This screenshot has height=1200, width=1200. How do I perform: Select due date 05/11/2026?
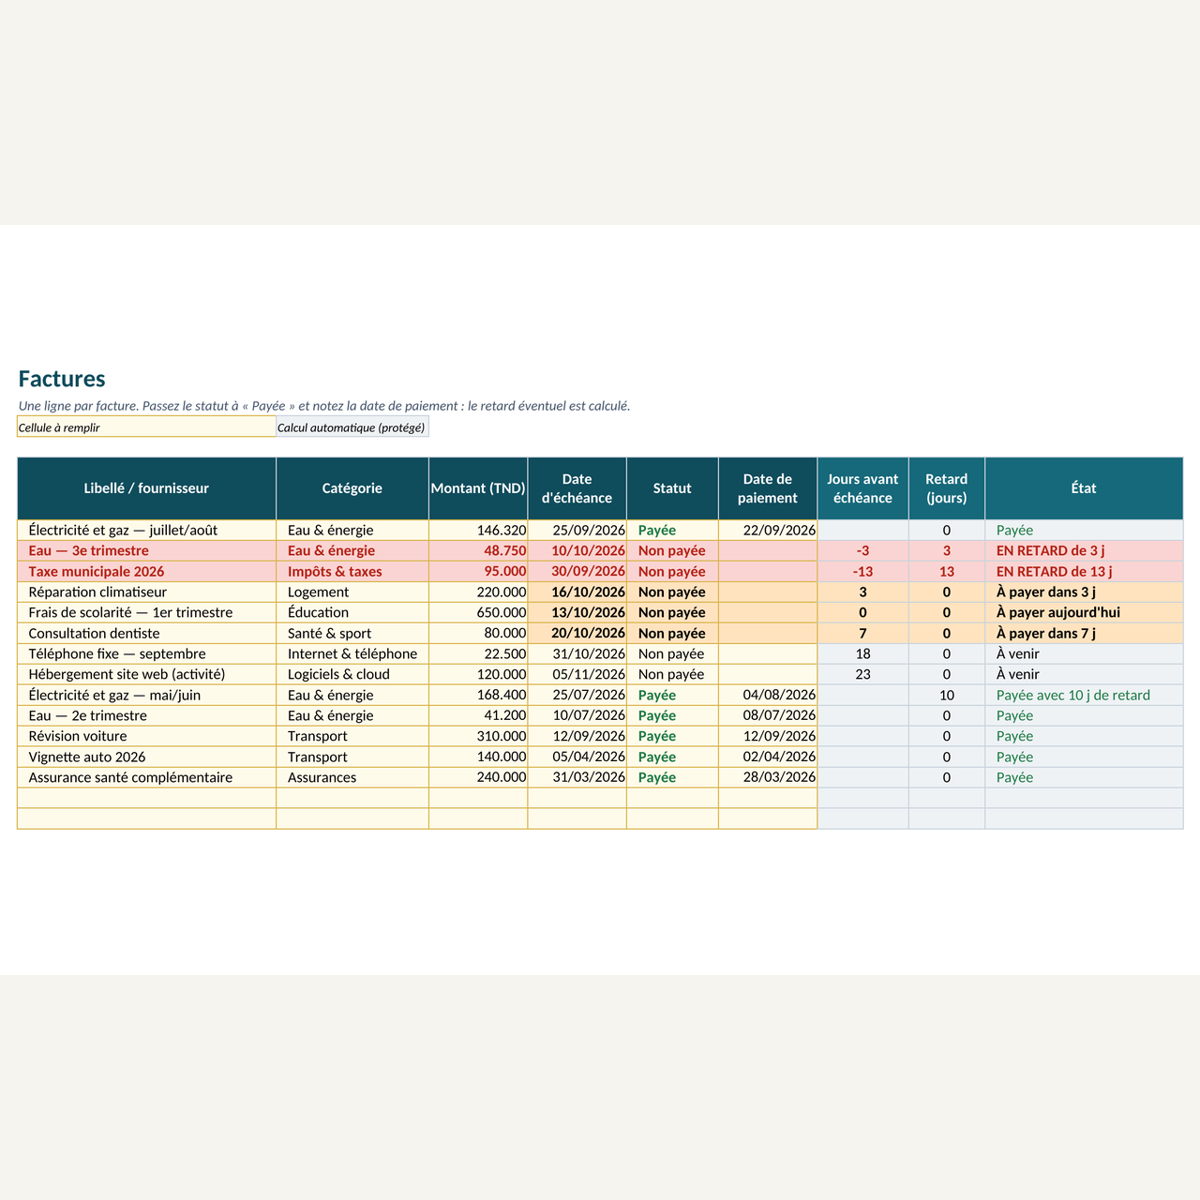577,674
